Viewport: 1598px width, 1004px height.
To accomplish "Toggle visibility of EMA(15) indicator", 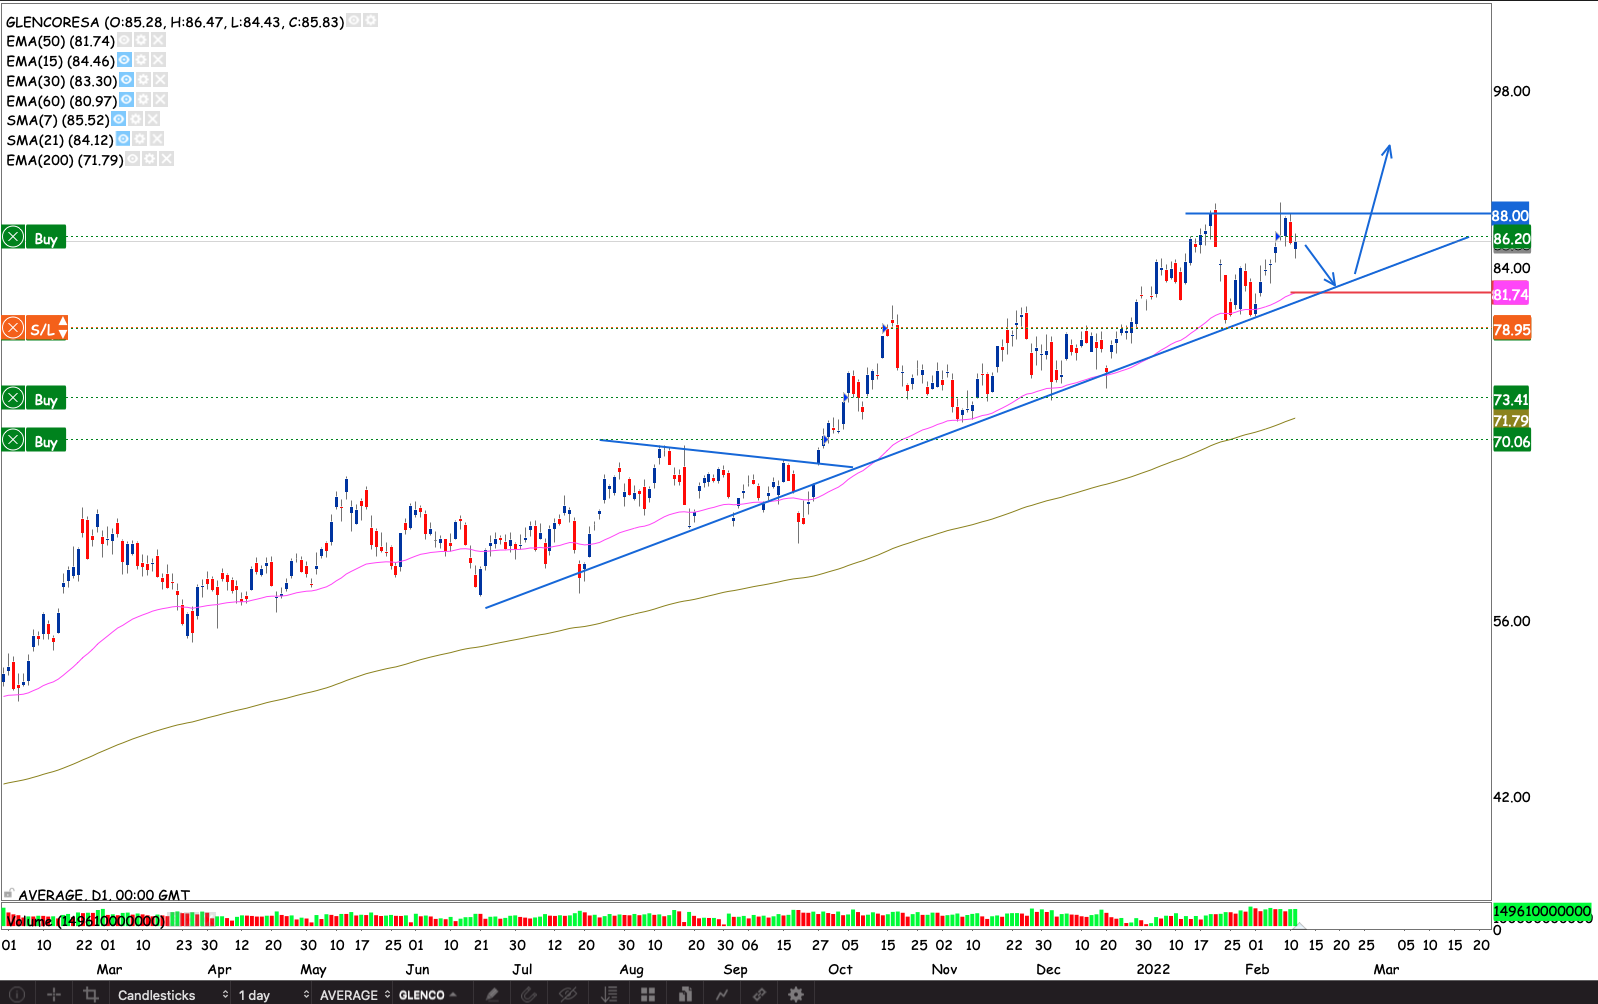I will pos(124,61).
